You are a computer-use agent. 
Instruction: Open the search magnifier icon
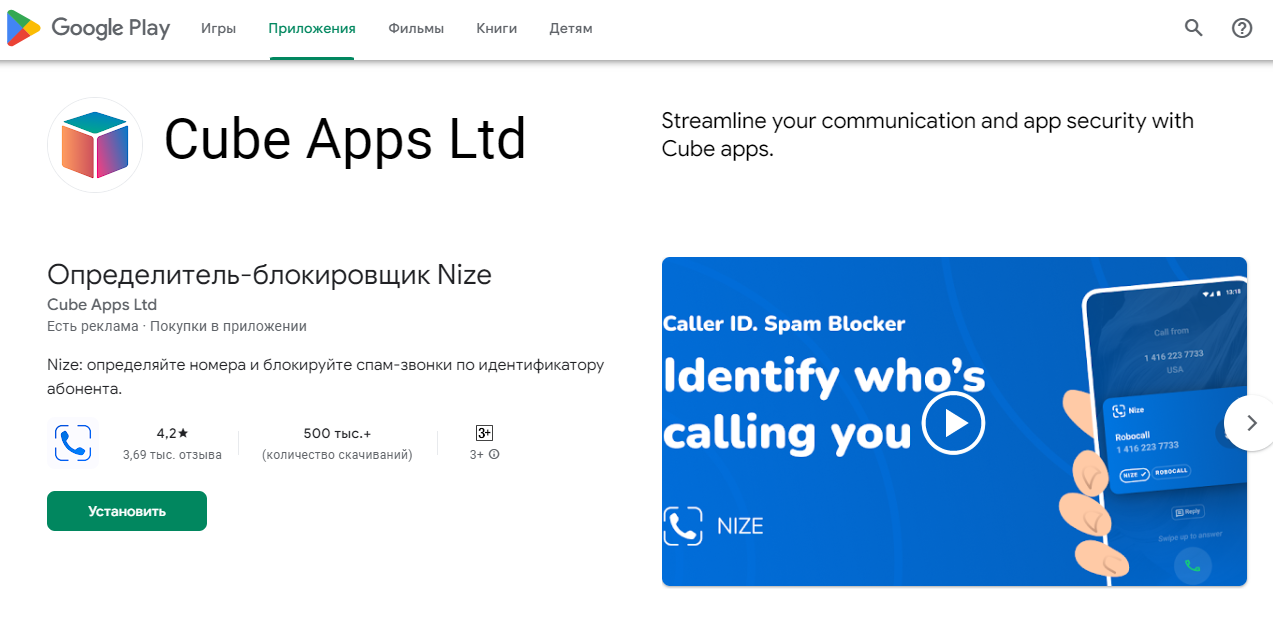pos(1193,28)
